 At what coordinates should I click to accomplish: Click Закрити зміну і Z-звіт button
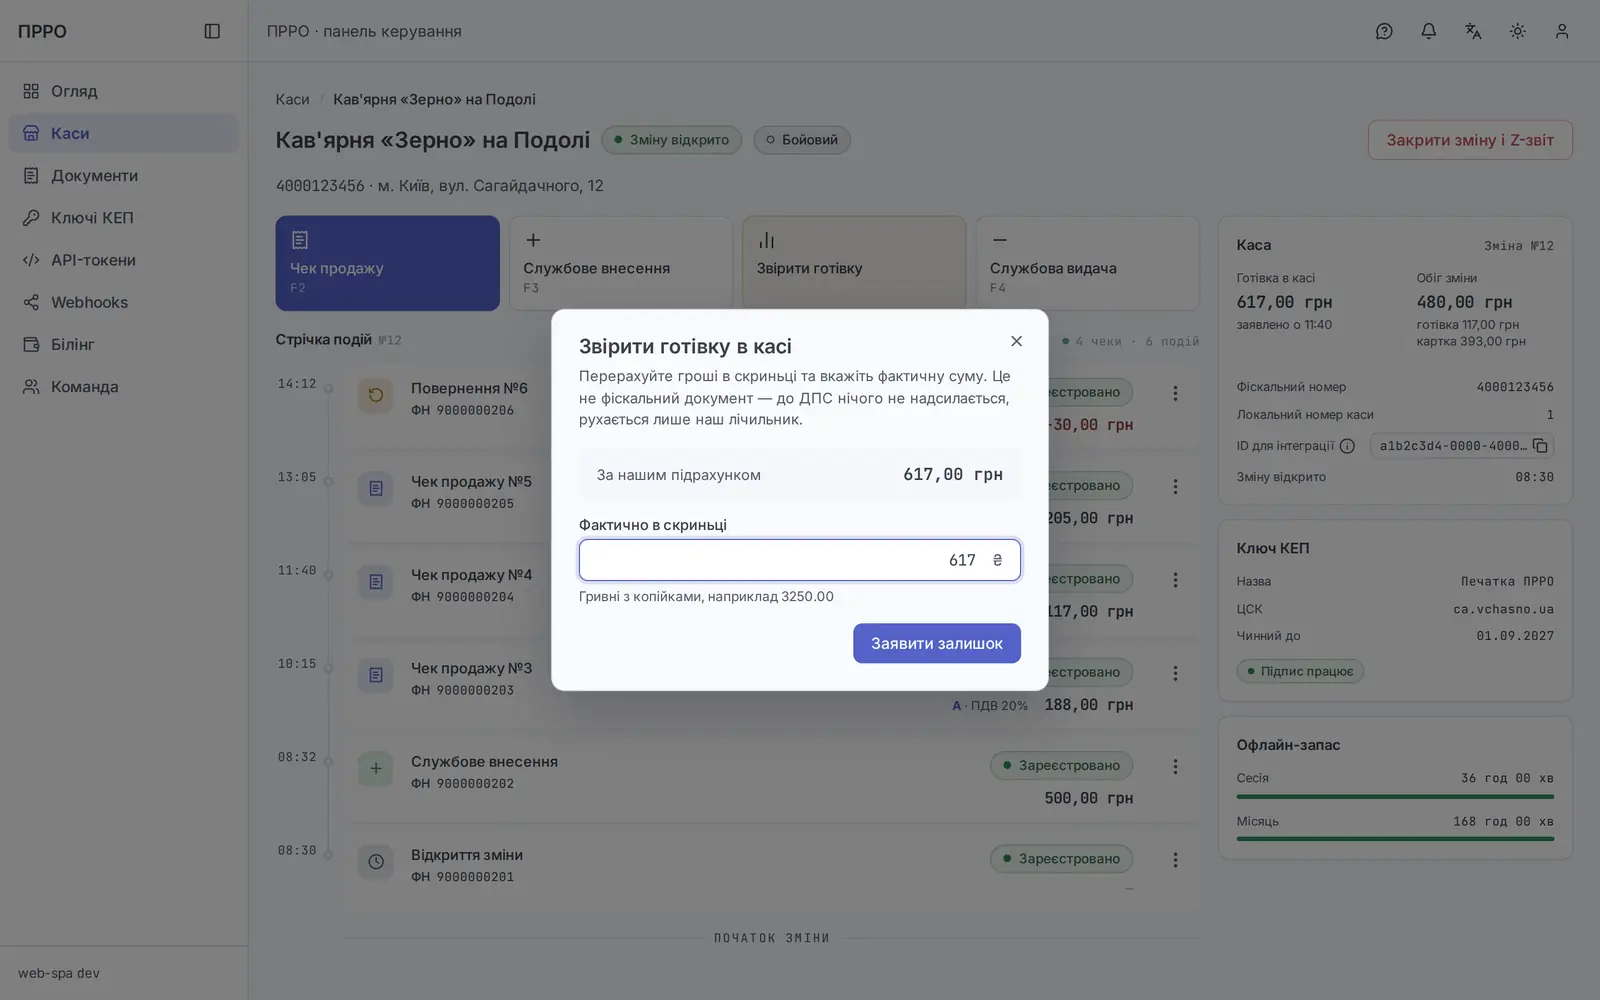pyautogui.click(x=1470, y=140)
